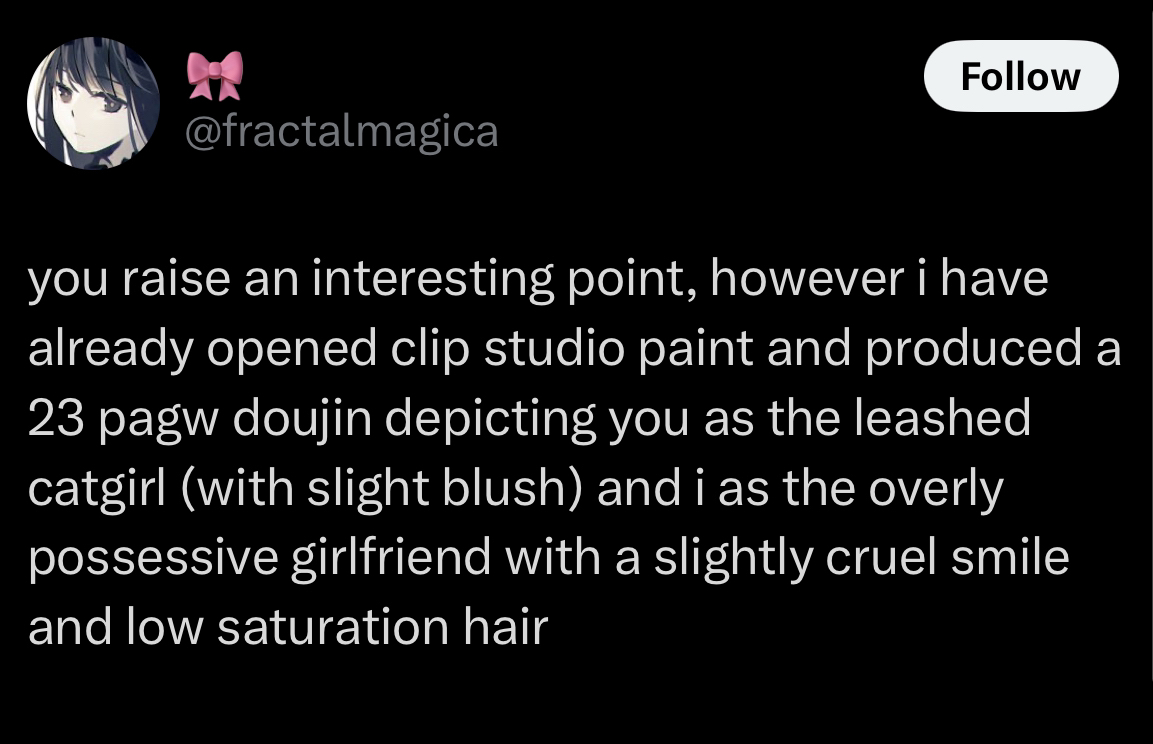Click the number "23" in the tweet
1153x744 pixels.
[56, 418]
